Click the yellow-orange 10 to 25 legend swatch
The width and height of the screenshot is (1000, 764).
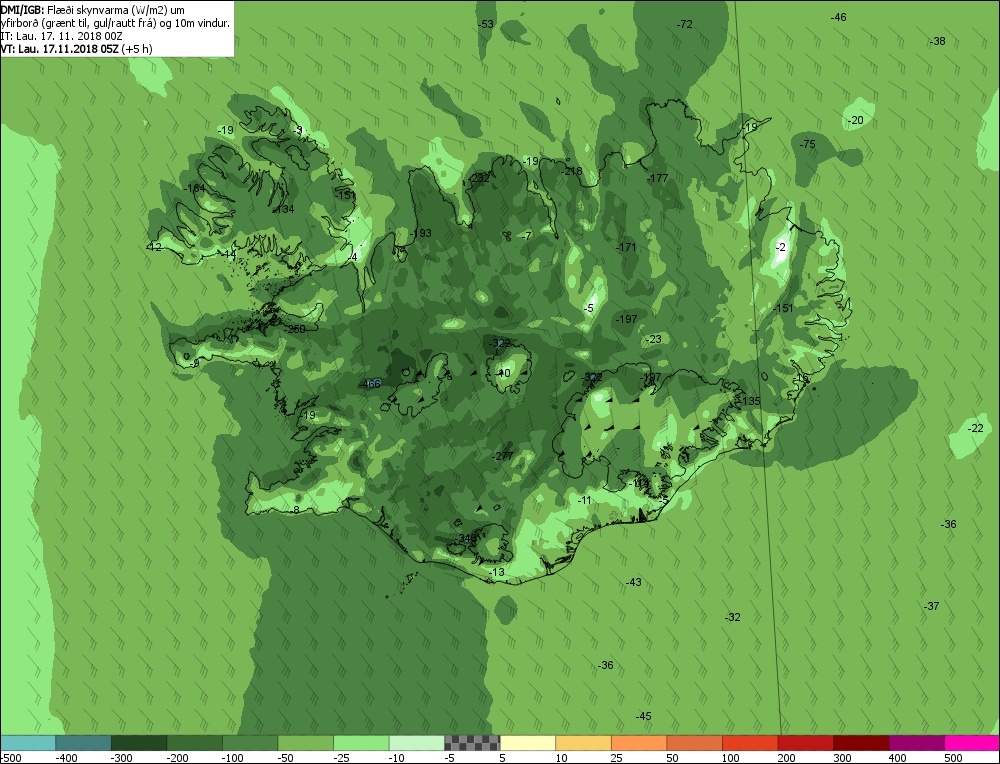[582, 743]
